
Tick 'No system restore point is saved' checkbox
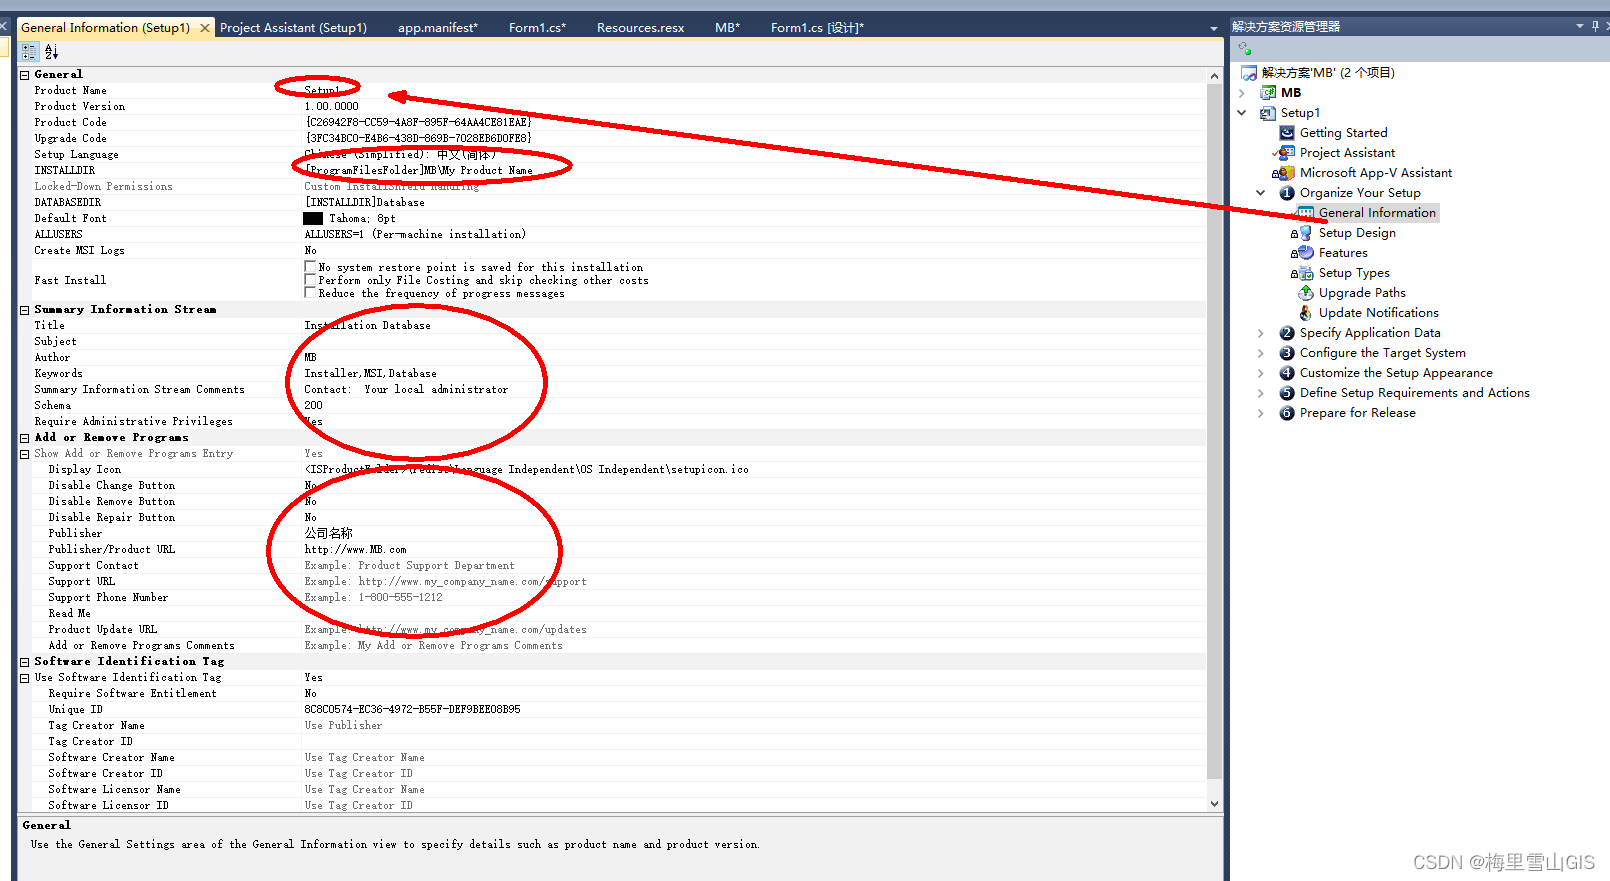point(310,267)
